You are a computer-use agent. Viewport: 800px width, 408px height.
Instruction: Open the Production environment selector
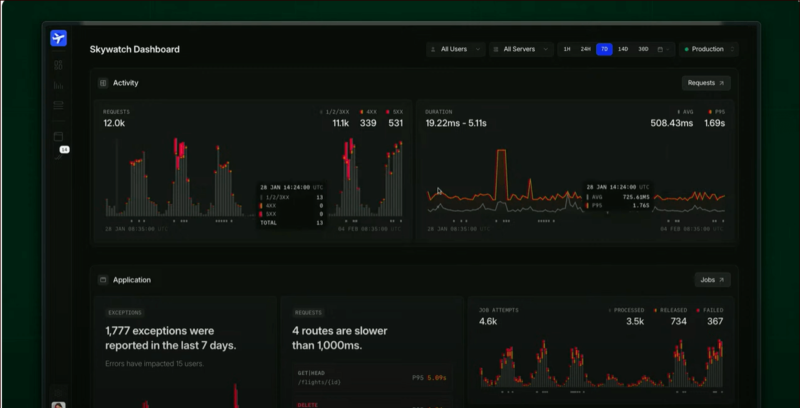[708, 49]
